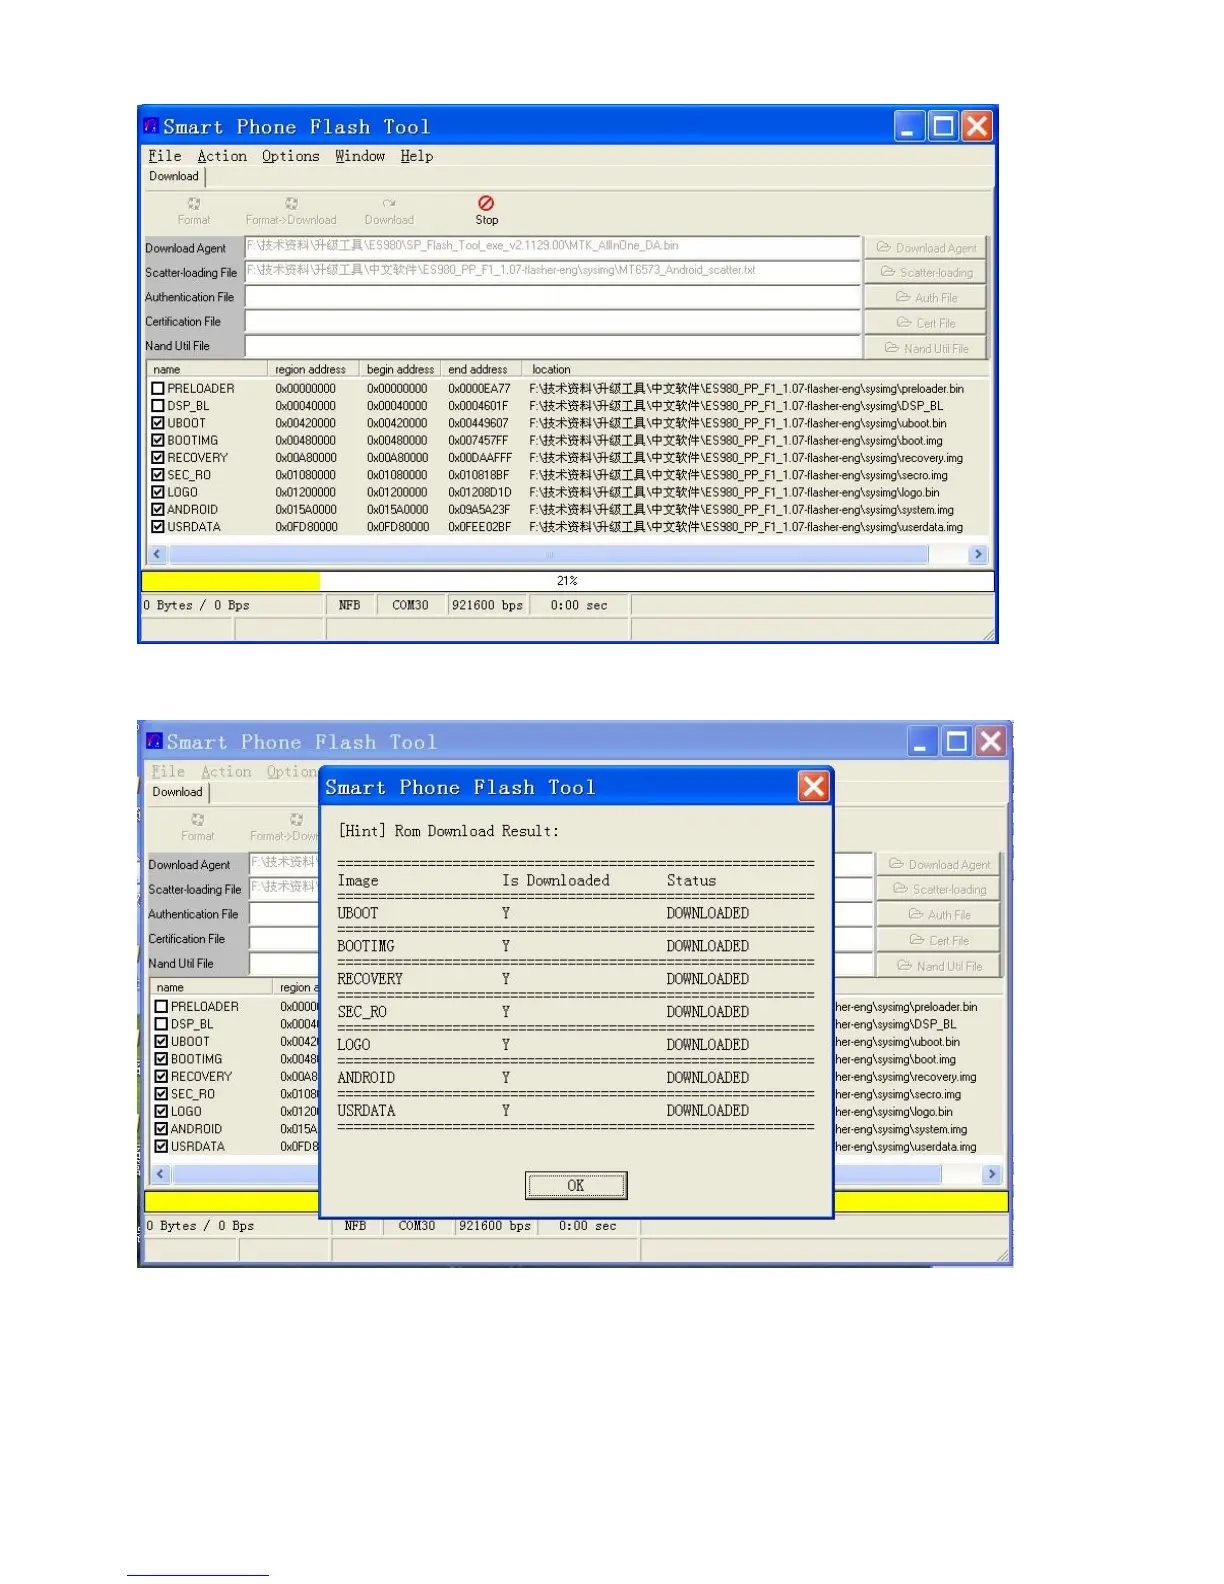The width and height of the screenshot is (1224, 1584).
Task: Toggle DSP_BL checkbox in bottom window
Action: (161, 1024)
